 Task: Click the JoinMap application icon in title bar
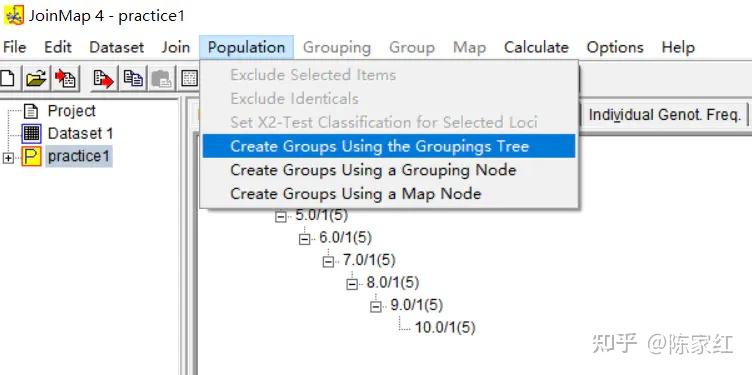pos(14,15)
